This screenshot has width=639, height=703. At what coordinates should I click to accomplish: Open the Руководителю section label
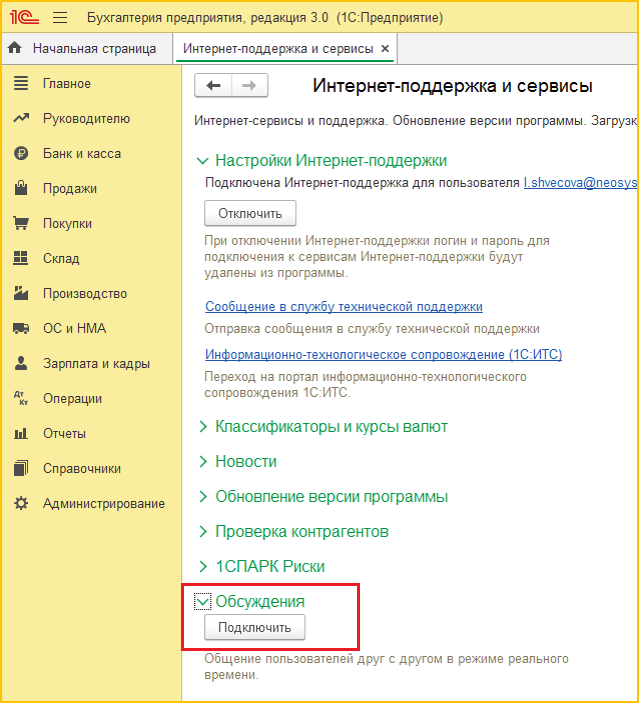87,119
